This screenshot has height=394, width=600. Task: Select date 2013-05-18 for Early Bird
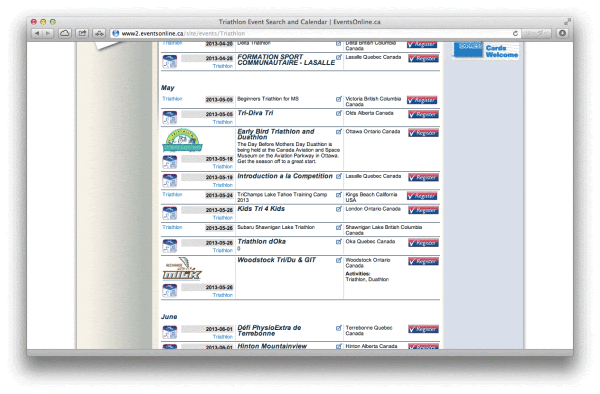click(219, 159)
